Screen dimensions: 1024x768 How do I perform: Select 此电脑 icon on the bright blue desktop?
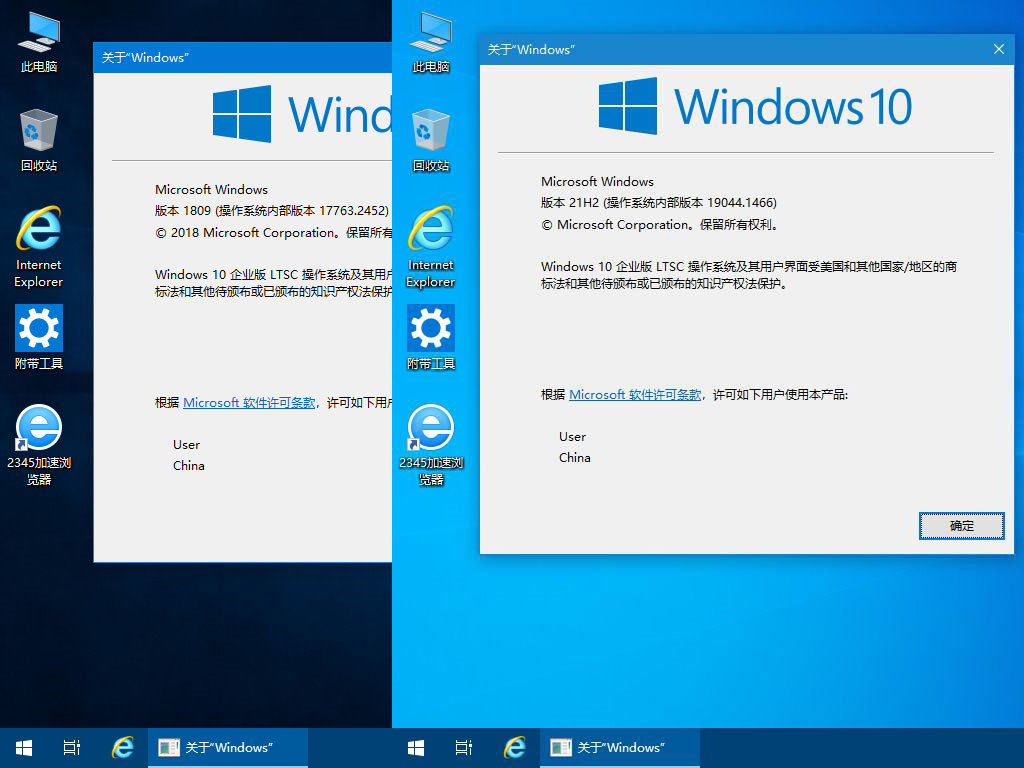[430, 42]
